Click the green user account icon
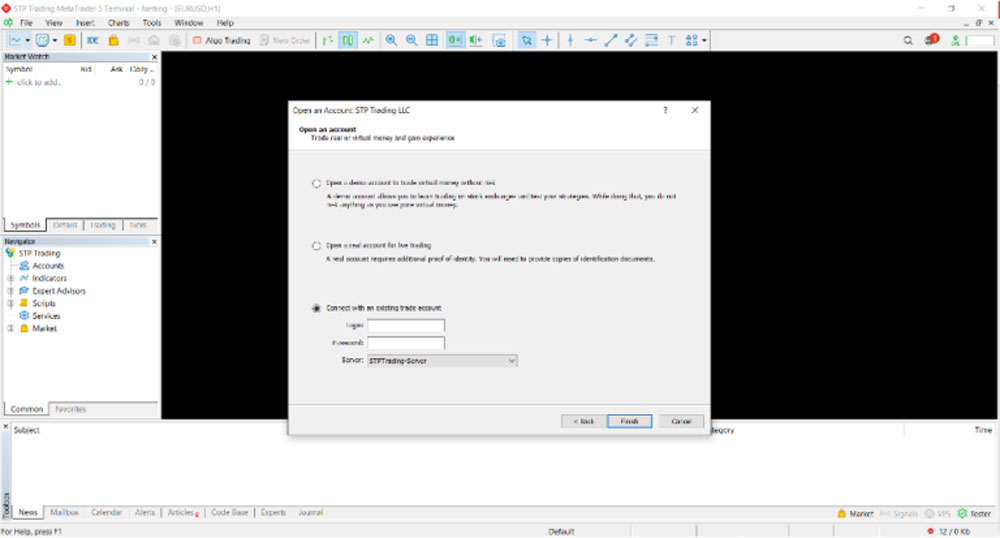Image resolution: width=1000 pixels, height=538 pixels. pyautogui.click(x=955, y=40)
